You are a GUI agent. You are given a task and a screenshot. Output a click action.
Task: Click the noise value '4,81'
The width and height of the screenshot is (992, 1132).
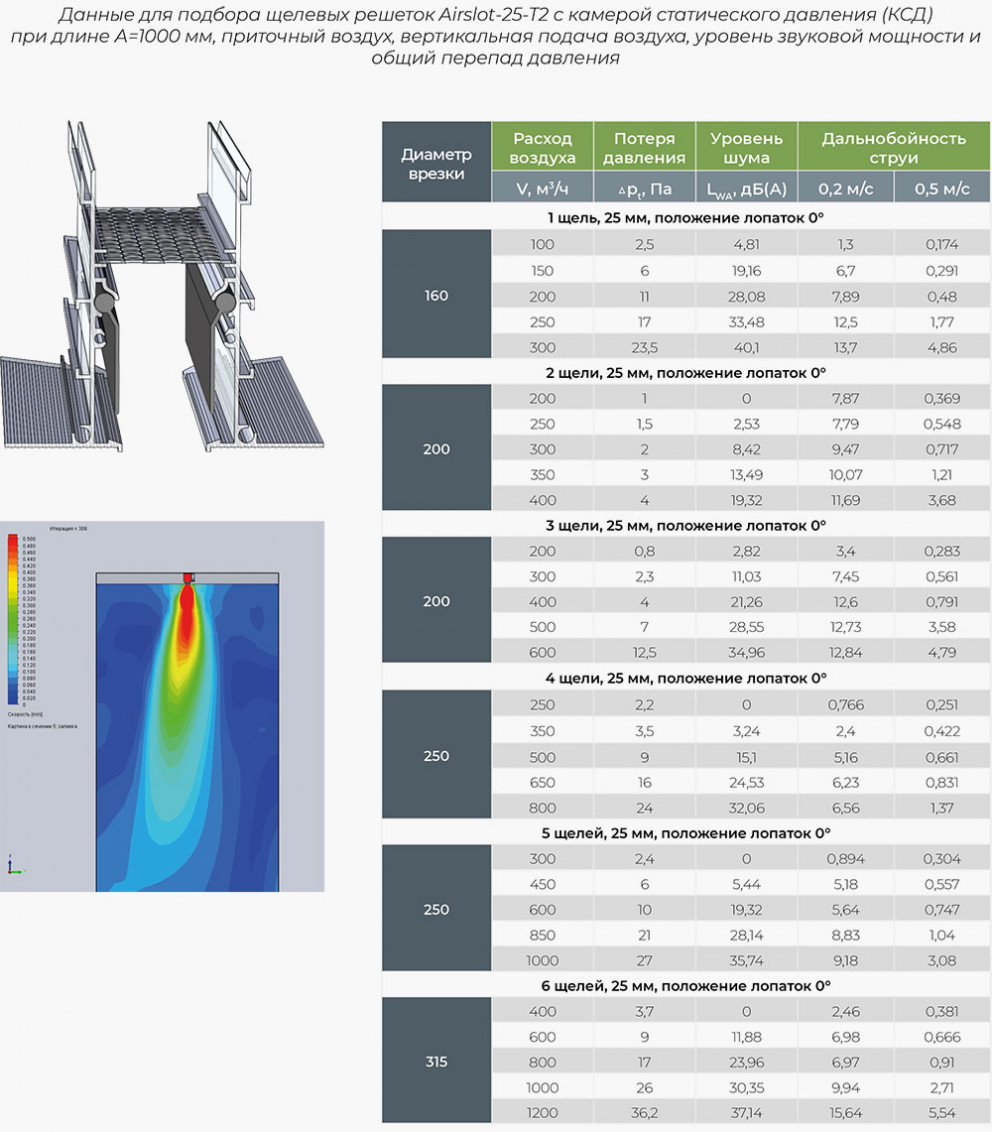[x=746, y=244]
